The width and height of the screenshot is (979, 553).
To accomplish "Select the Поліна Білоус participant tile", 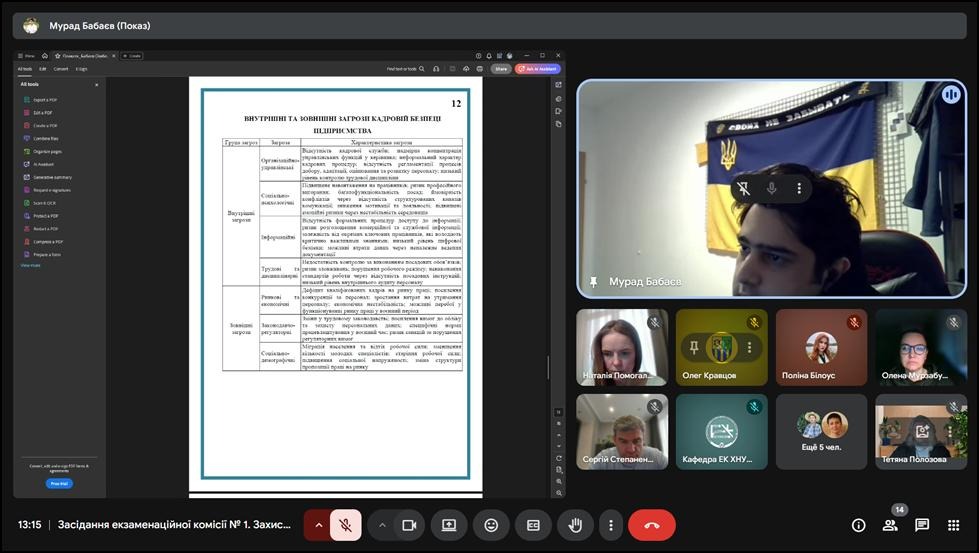I will click(821, 347).
